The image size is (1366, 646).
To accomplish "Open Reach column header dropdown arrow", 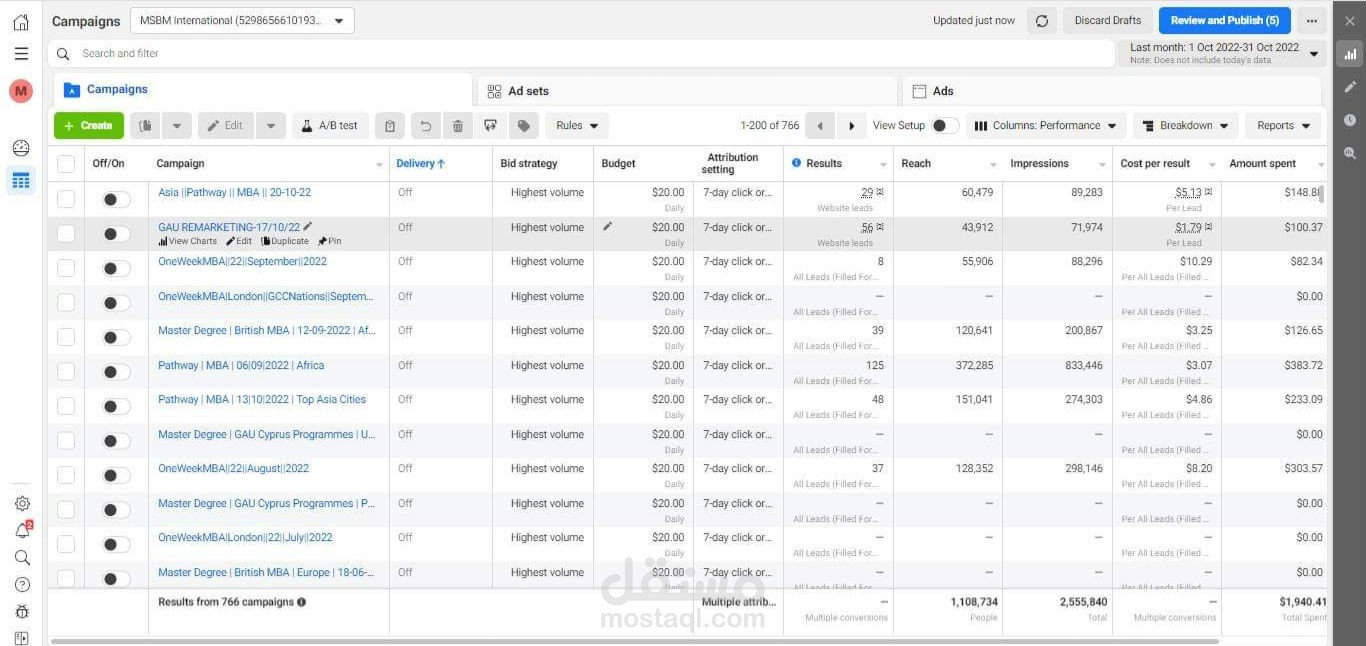I will coord(993,165).
